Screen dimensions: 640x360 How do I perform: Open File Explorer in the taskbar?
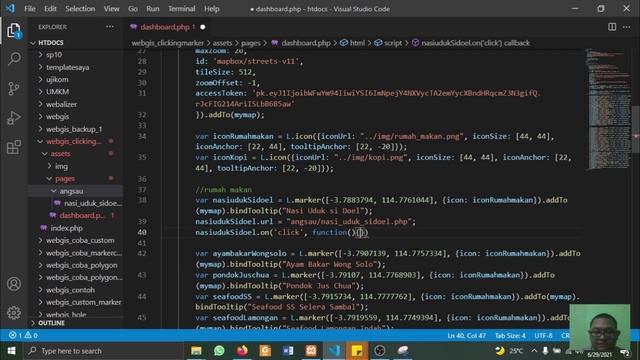(196, 351)
